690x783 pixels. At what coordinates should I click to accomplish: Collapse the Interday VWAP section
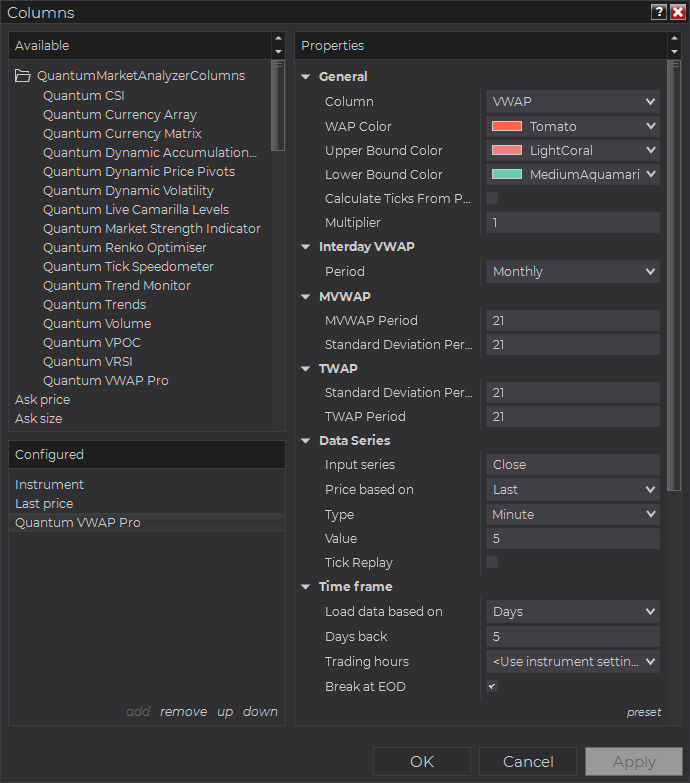click(x=306, y=247)
